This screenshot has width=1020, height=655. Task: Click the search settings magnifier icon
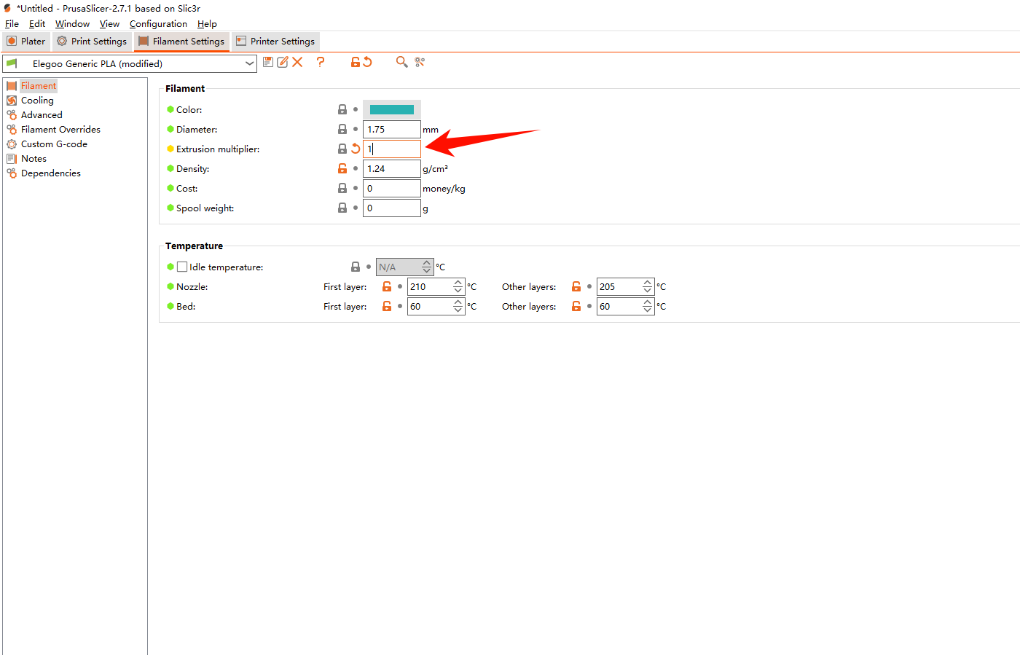click(x=401, y=62)
